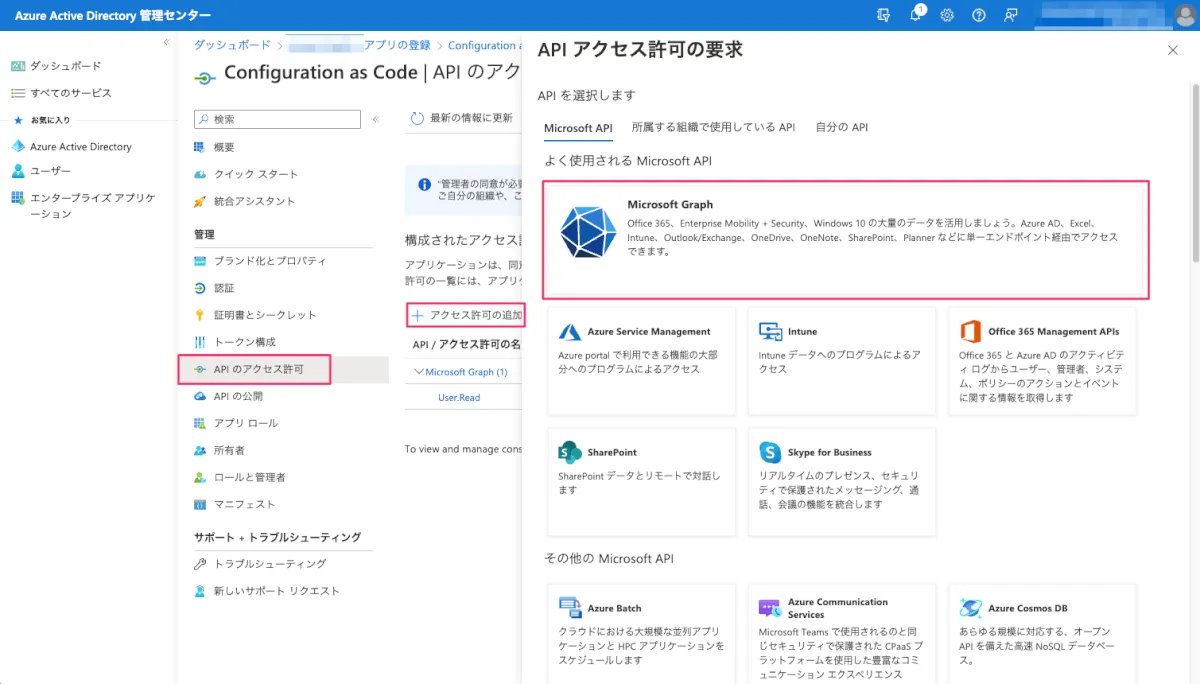
Task: Open the Cloud Shell icon in header
Action: (883, 15)
